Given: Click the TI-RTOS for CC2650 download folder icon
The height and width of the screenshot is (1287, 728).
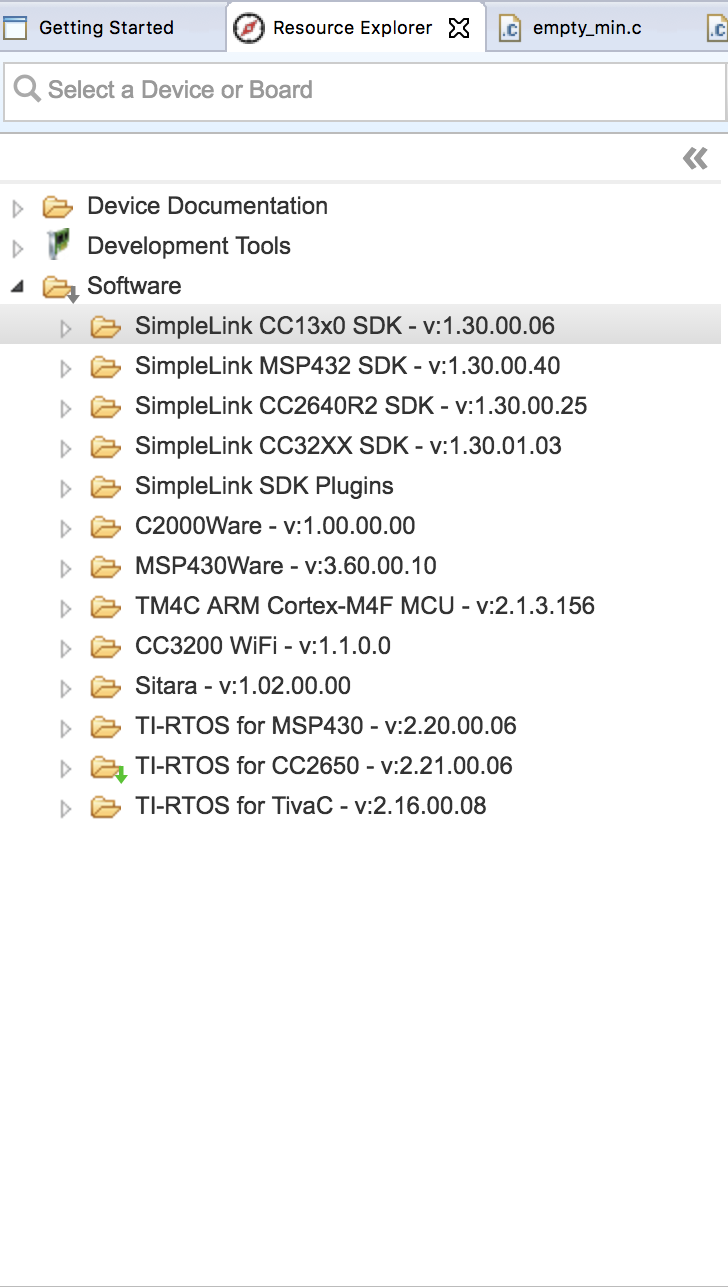Looking at the screenshot, I should point(108,768).
